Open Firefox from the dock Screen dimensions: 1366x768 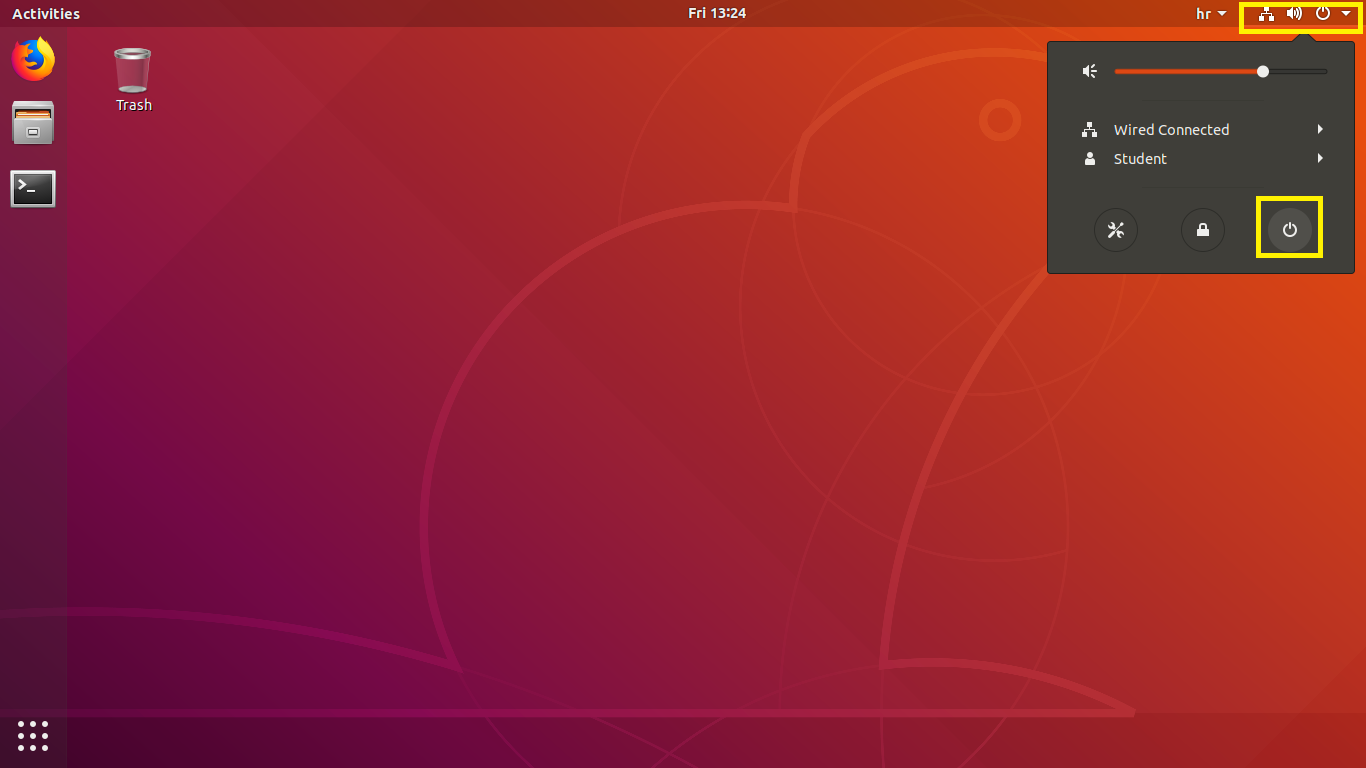point(33,59)
